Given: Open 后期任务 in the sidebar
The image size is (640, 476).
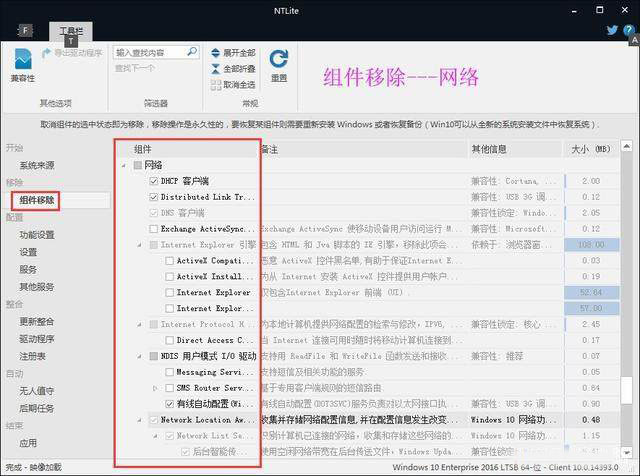Looking at the screenshot, I should click(x=37, y=408).
